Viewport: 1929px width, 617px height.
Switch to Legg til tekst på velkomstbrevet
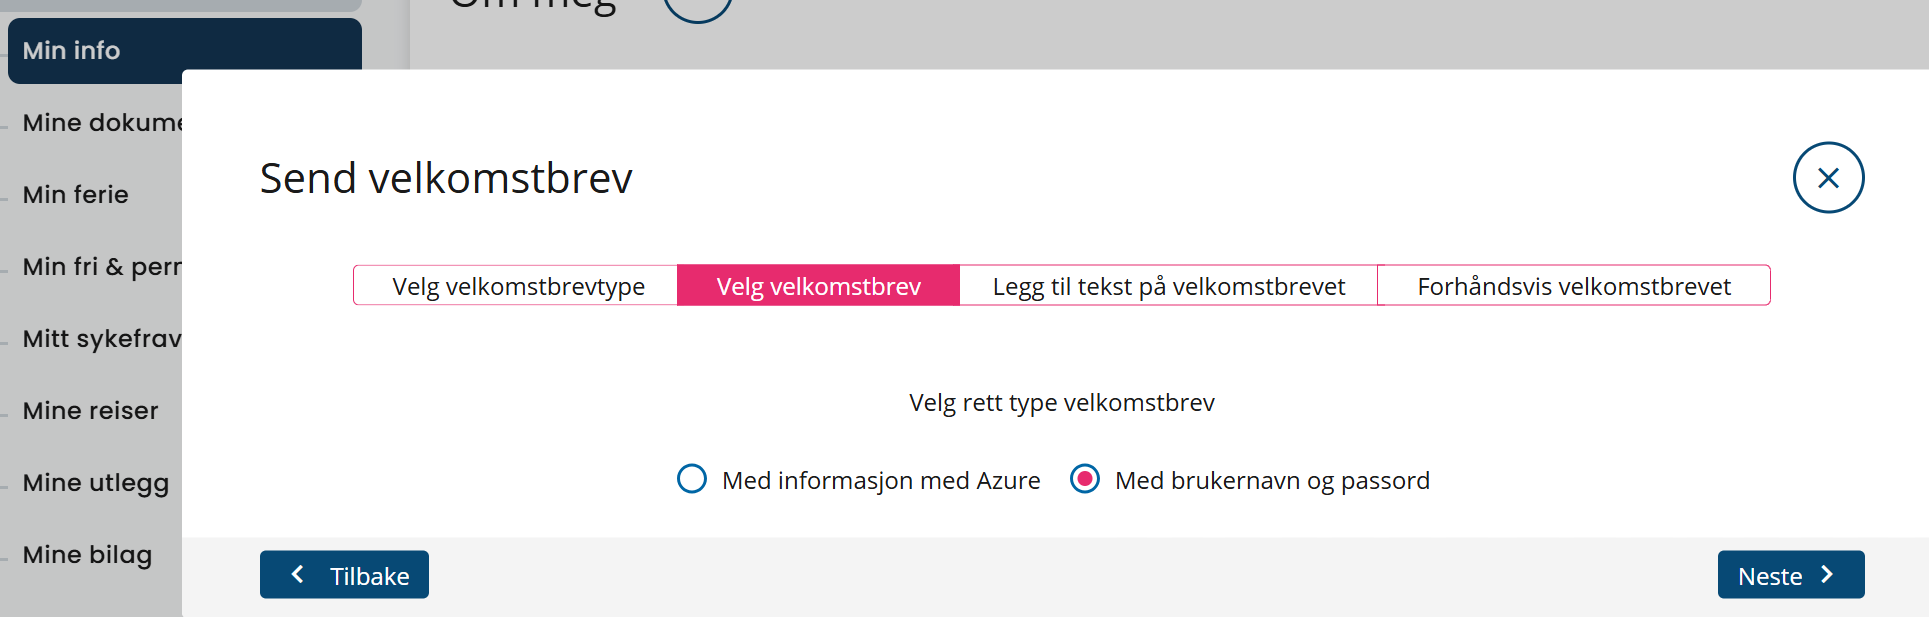pos(1168,286)
